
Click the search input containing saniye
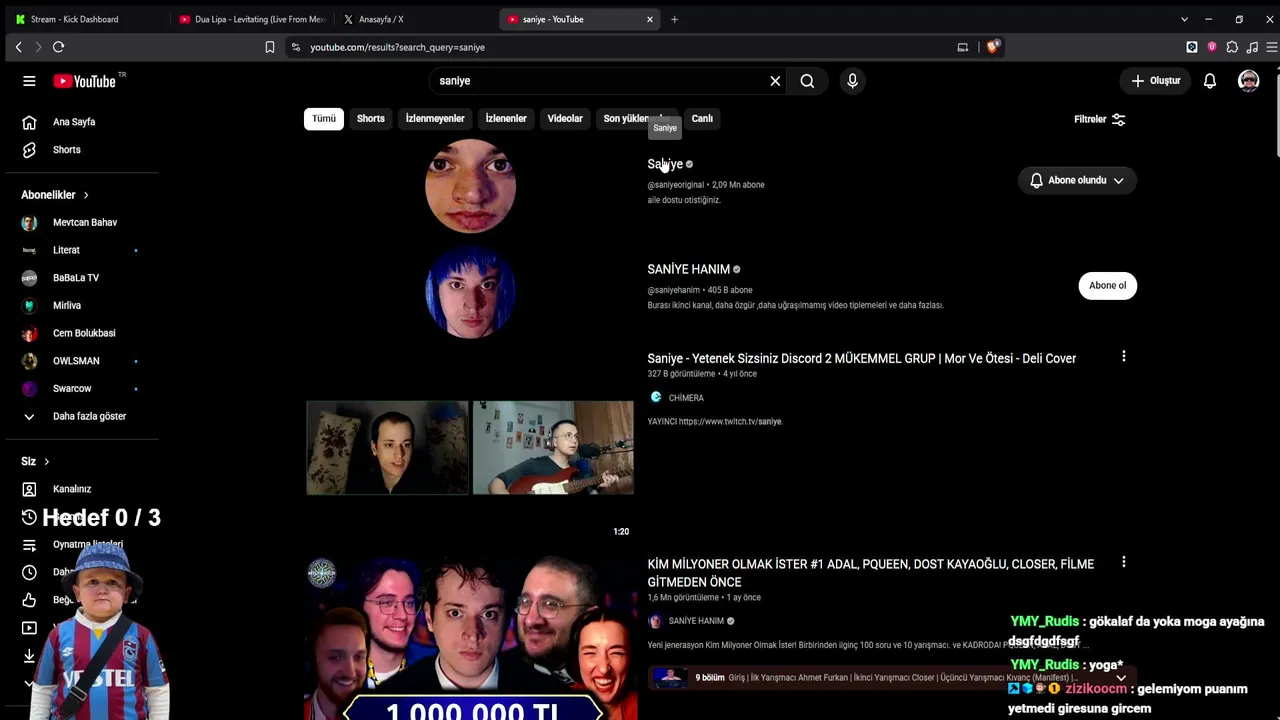600,81
